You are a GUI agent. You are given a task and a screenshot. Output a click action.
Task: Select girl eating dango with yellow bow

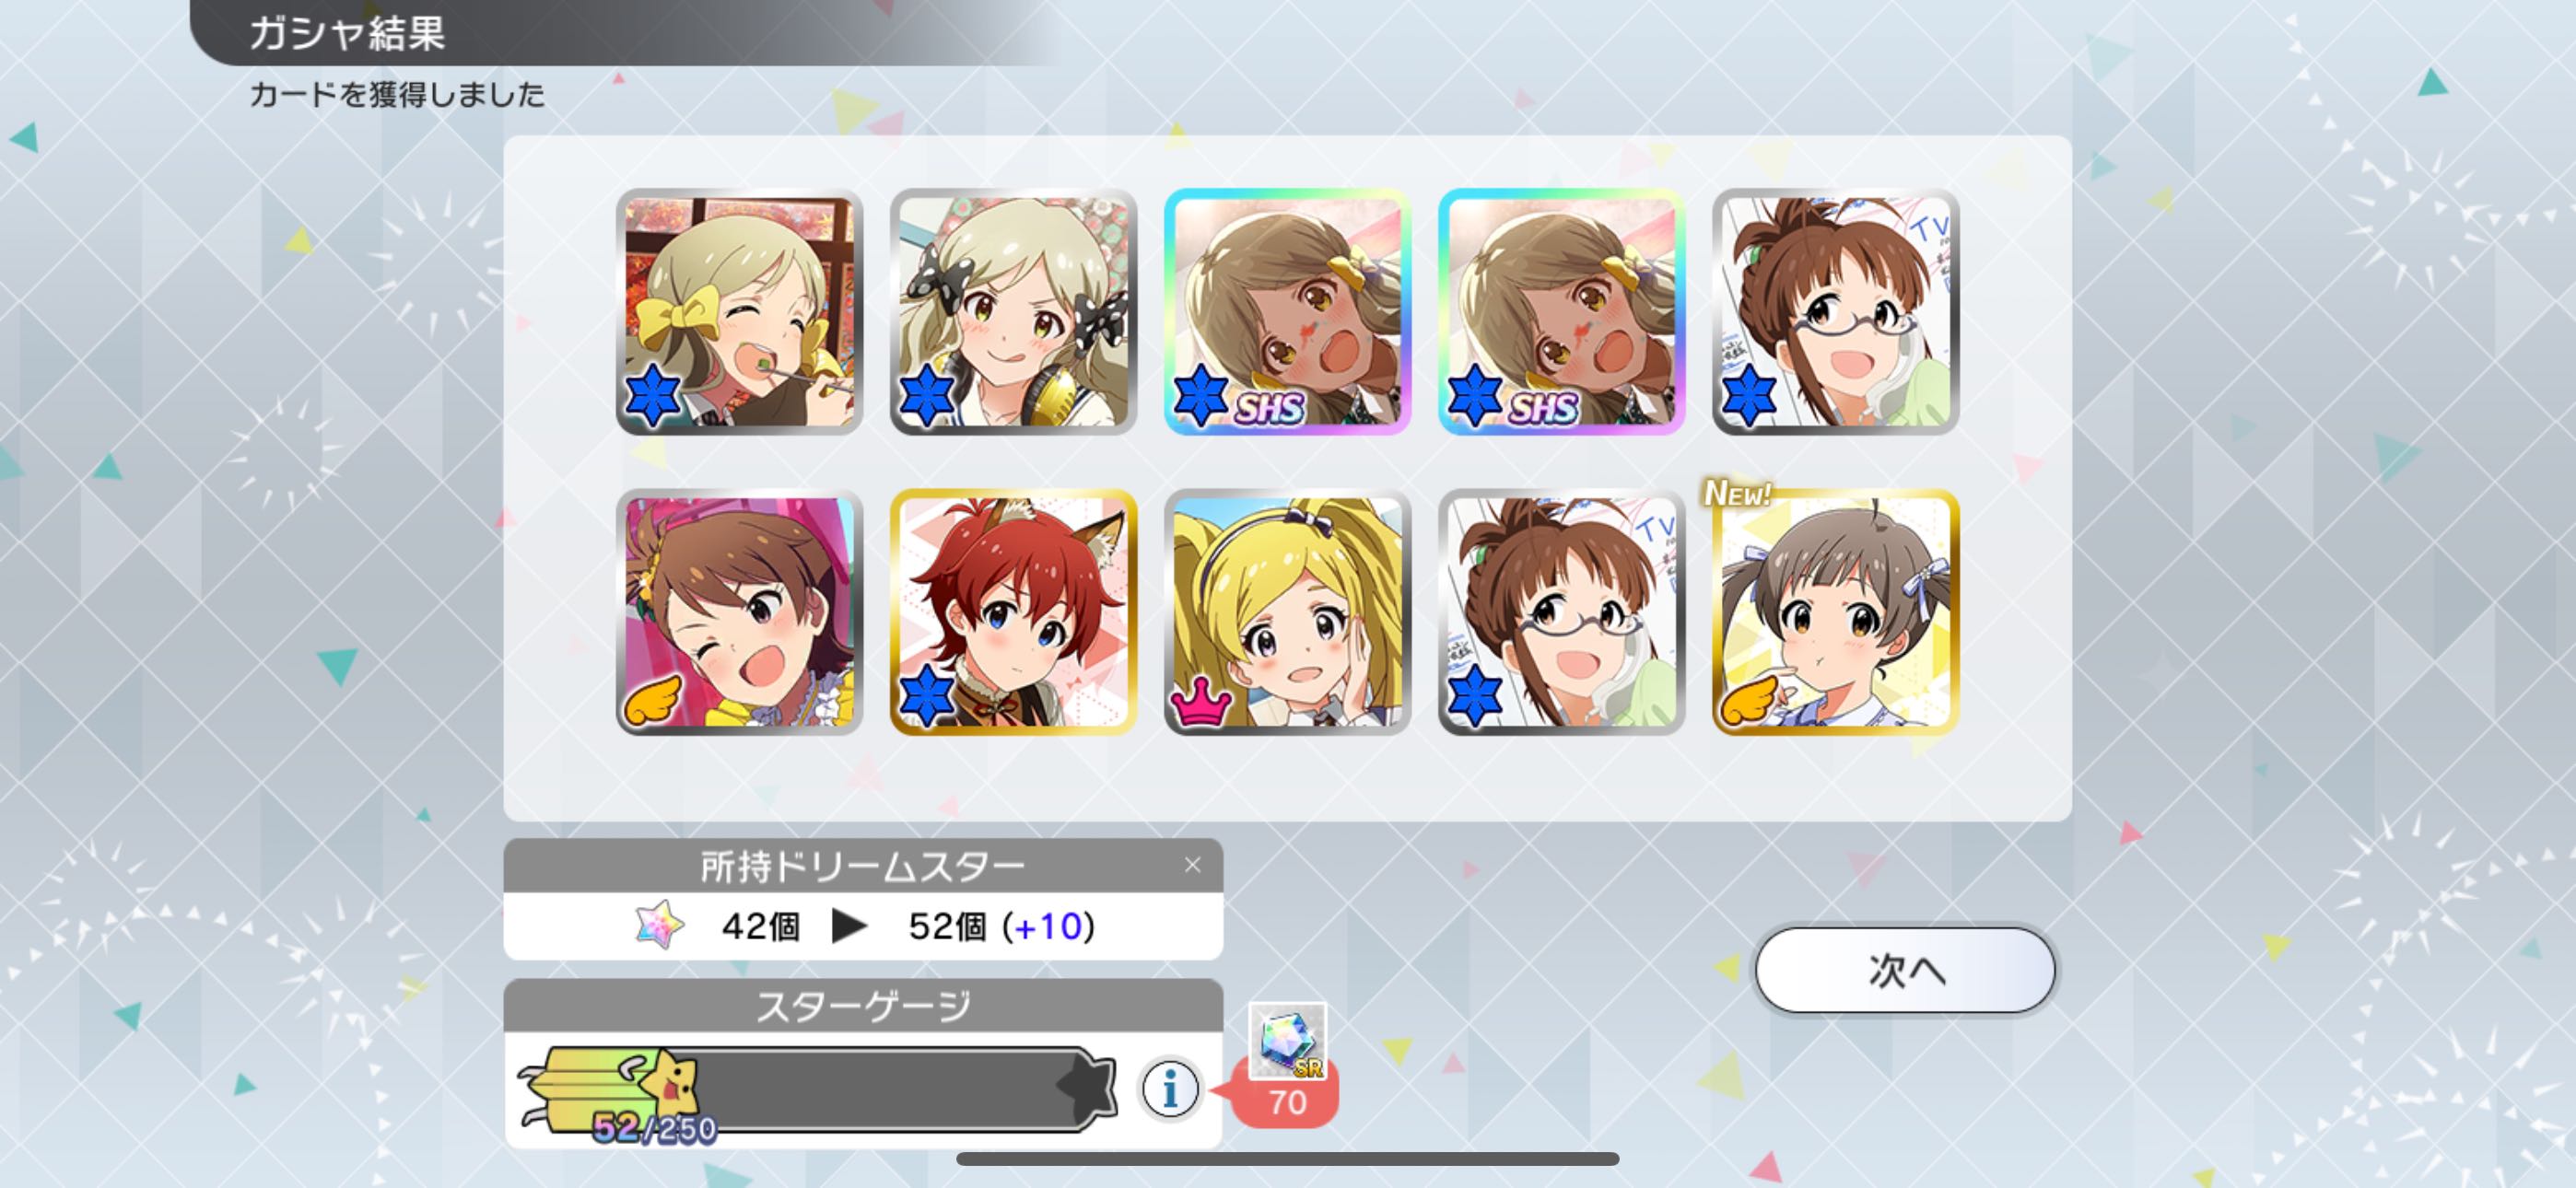click(739, 311)
